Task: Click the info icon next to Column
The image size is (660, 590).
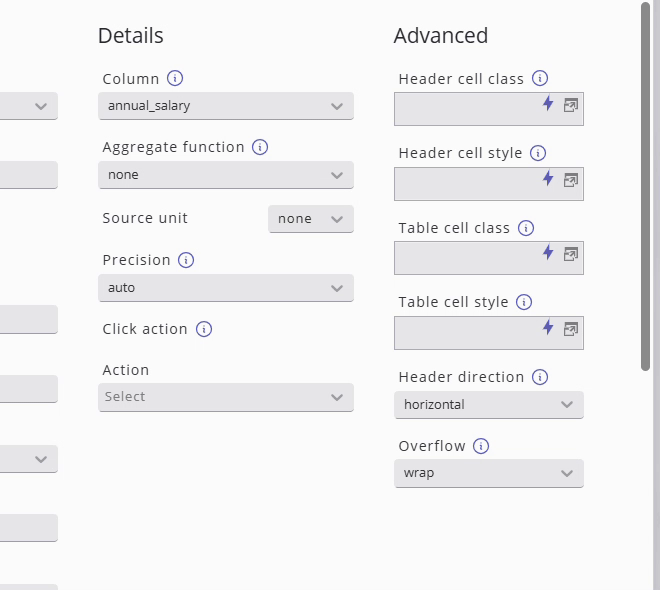Action: 175,78
